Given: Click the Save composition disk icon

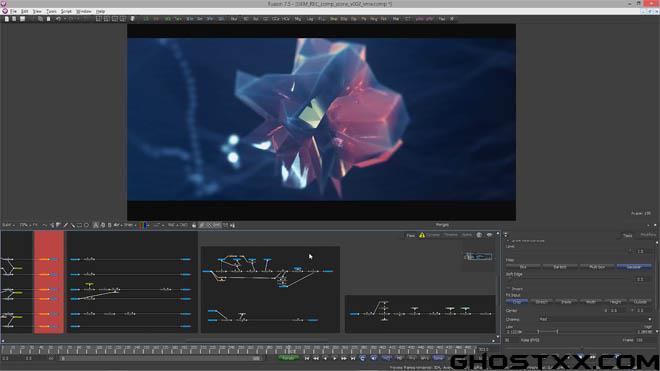Looking at the screenshot, I should pyautogui.click(x=22, y=19).
